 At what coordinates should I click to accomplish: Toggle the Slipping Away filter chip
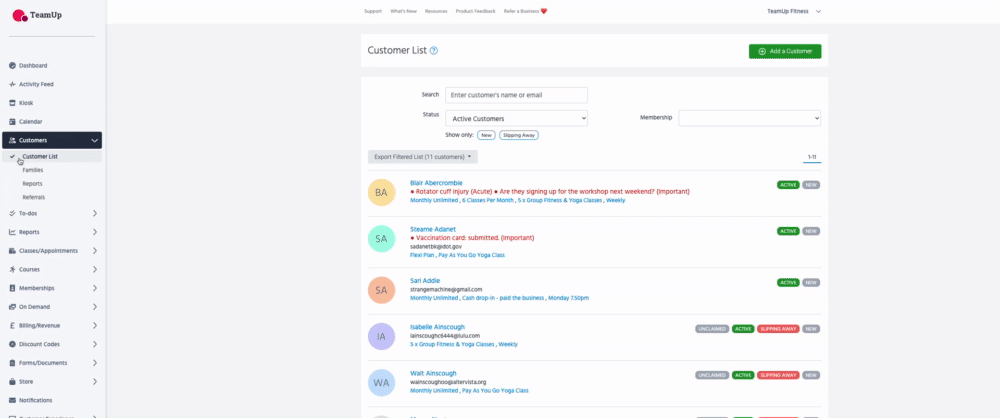point(519,134)
